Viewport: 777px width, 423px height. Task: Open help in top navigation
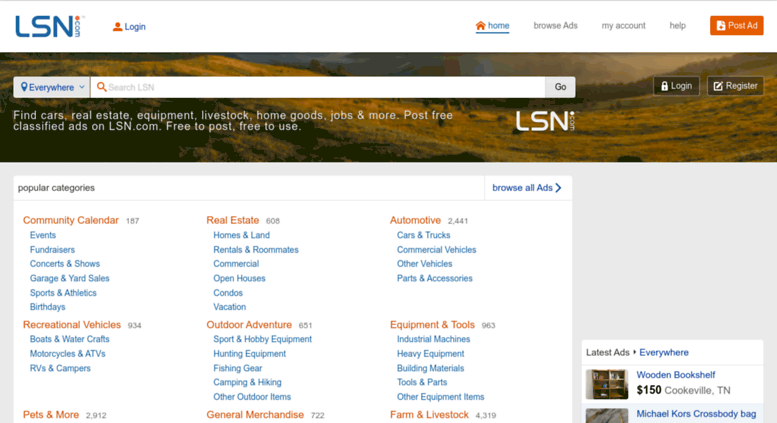point(677,26)
